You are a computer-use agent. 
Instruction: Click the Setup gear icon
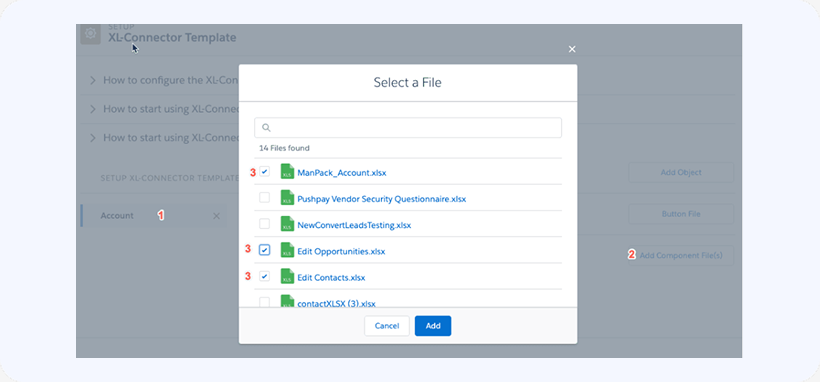pos(90,34)
